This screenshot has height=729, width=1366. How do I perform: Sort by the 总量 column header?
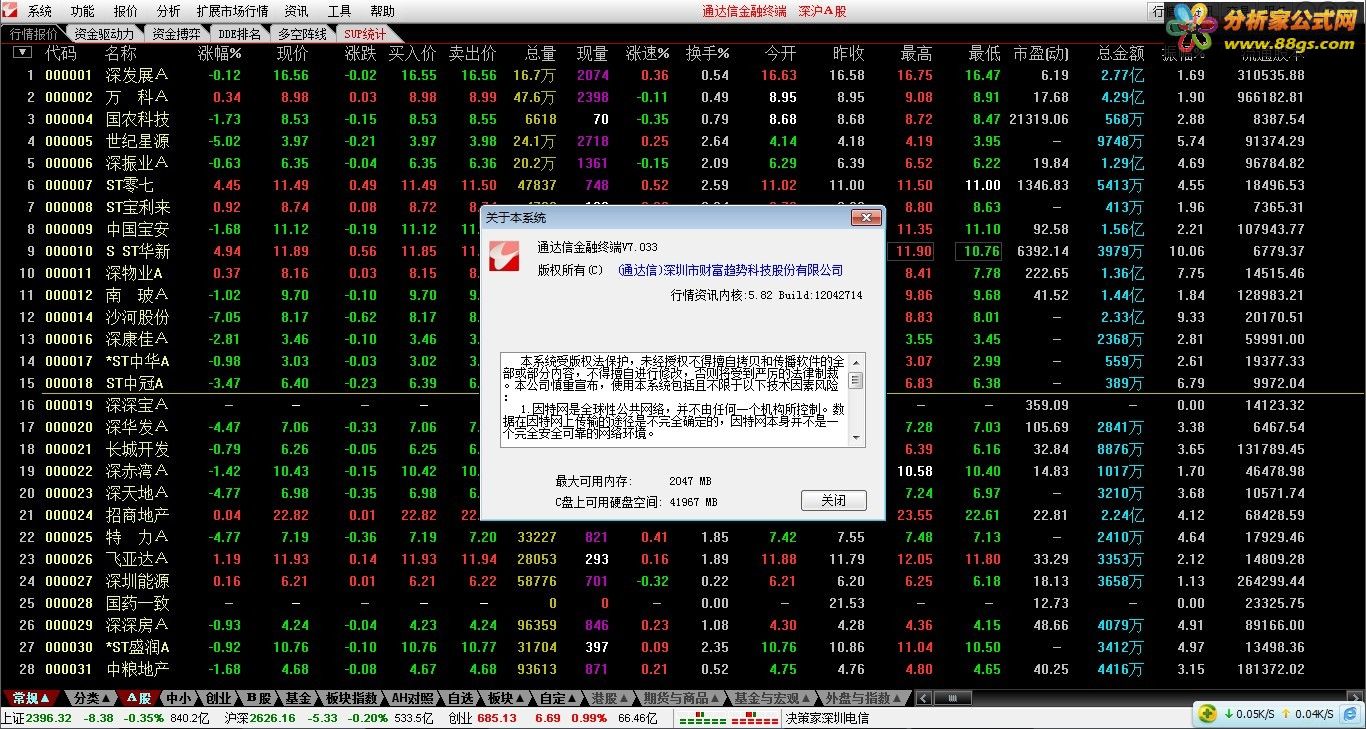[540, 53]
